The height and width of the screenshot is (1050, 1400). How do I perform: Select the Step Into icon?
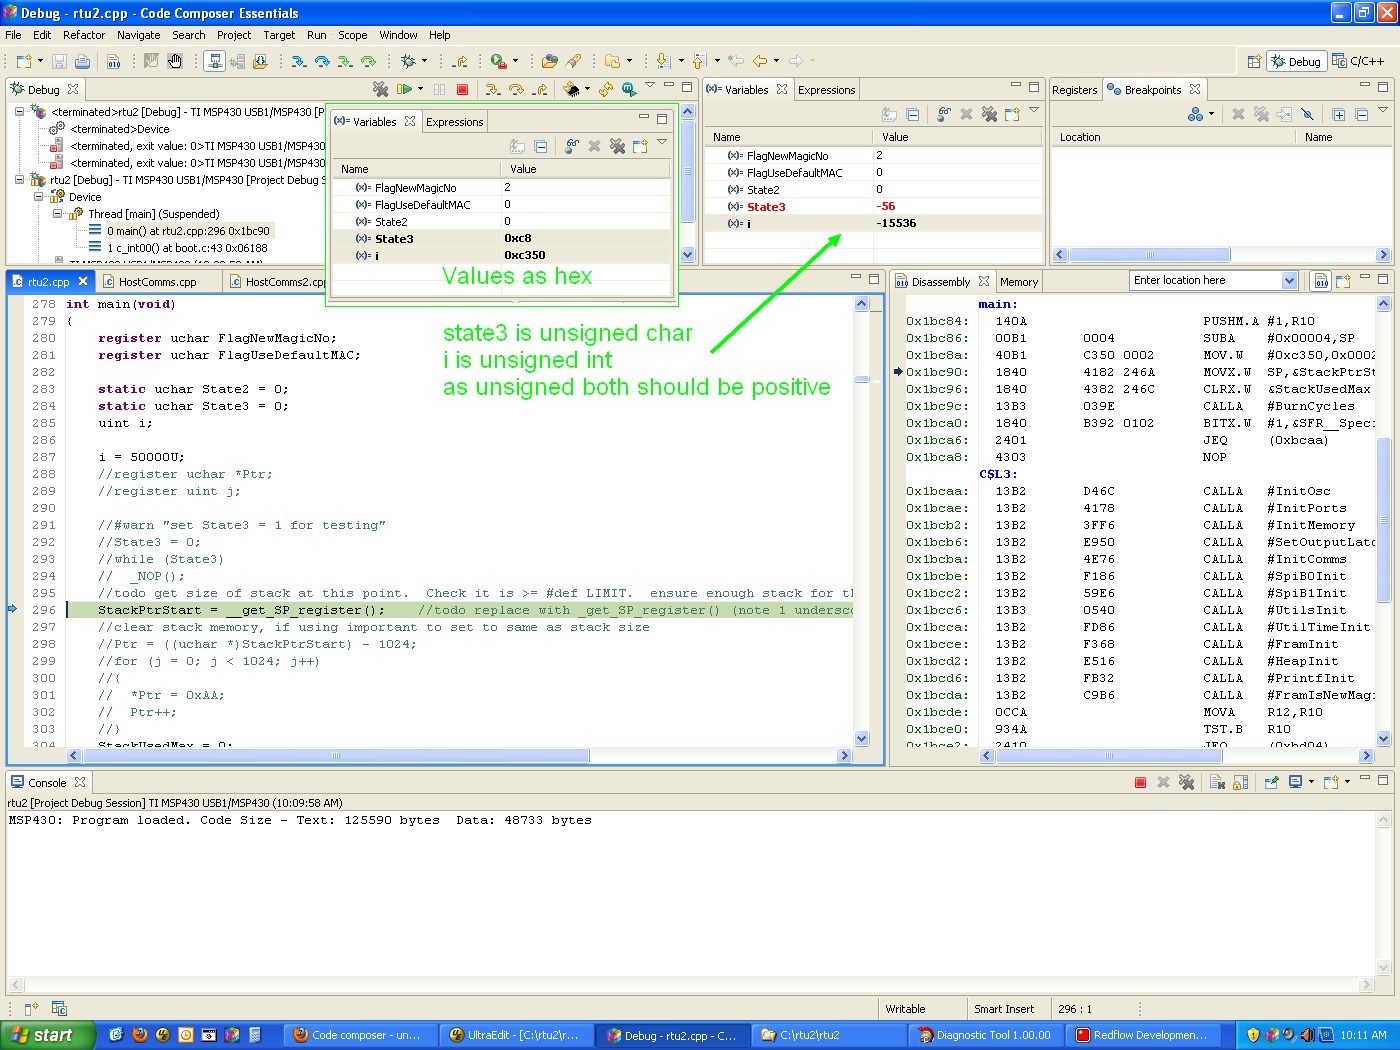click(x=494, y=89)
